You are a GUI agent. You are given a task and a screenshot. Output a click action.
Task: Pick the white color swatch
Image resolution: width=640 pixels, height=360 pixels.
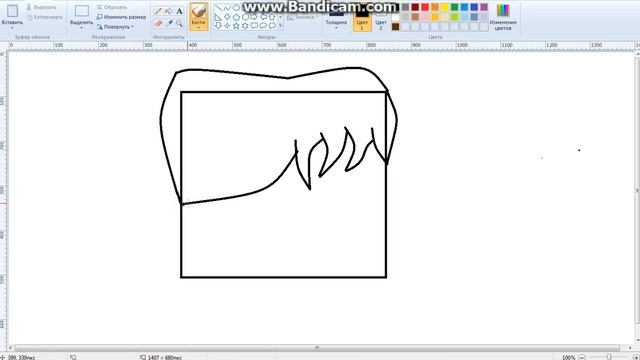pos(396,17)
